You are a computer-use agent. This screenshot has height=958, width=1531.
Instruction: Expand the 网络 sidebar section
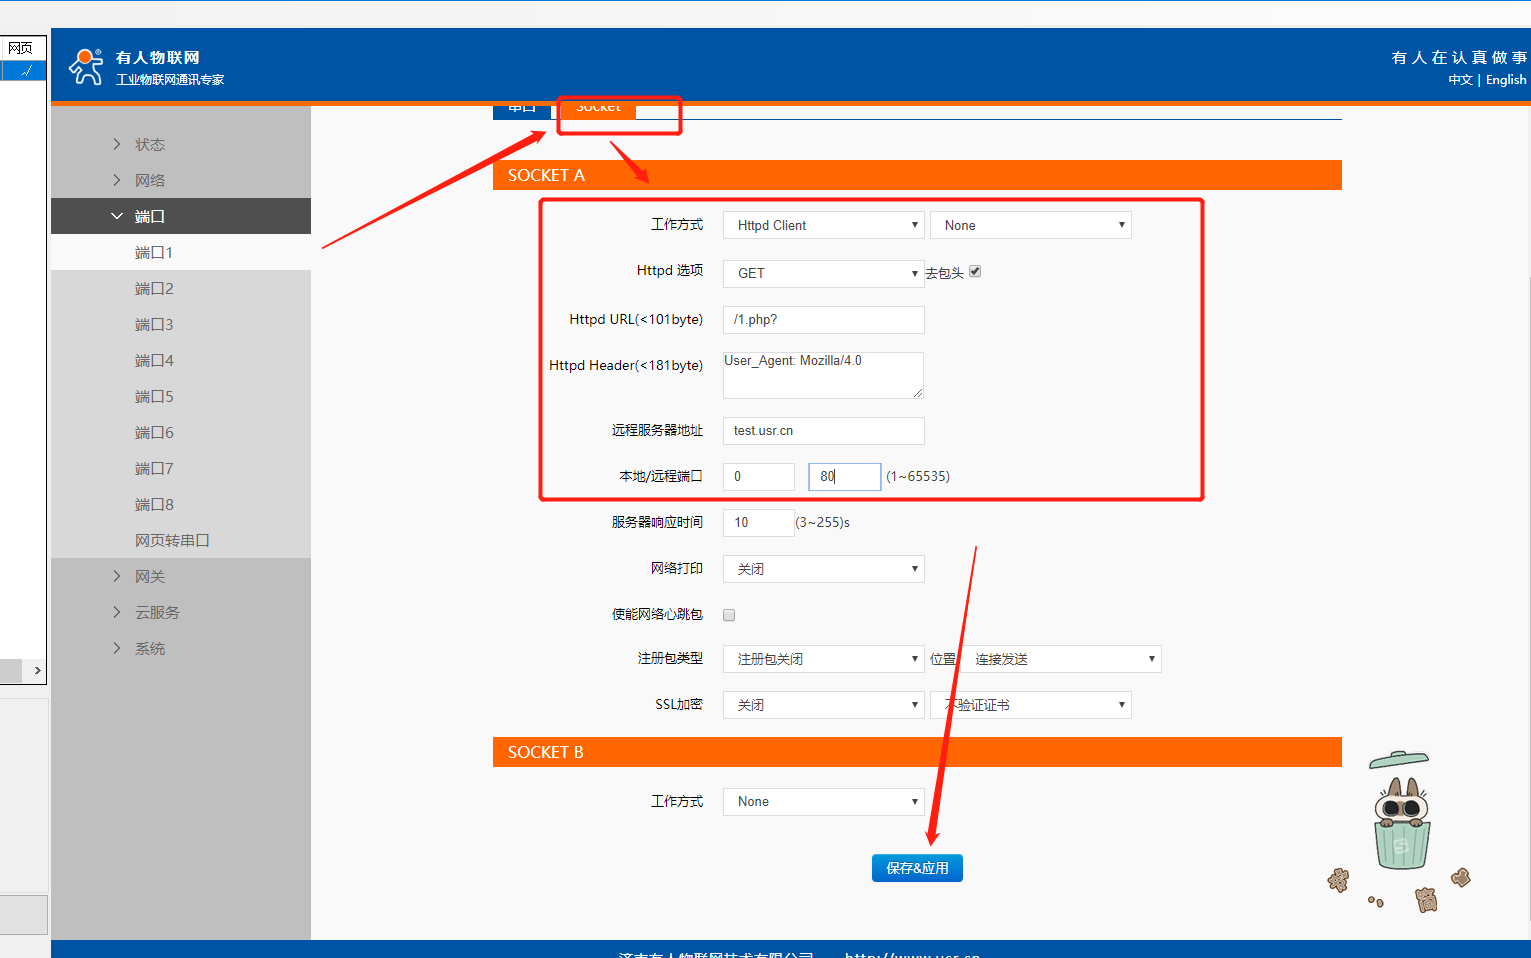pos(181,180)
